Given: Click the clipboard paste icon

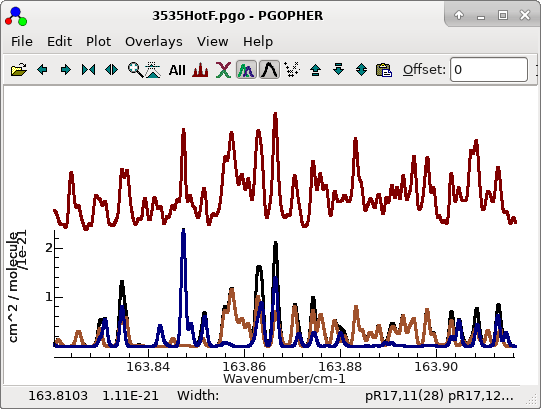Looking at the screenshot, I should point(384,70).
